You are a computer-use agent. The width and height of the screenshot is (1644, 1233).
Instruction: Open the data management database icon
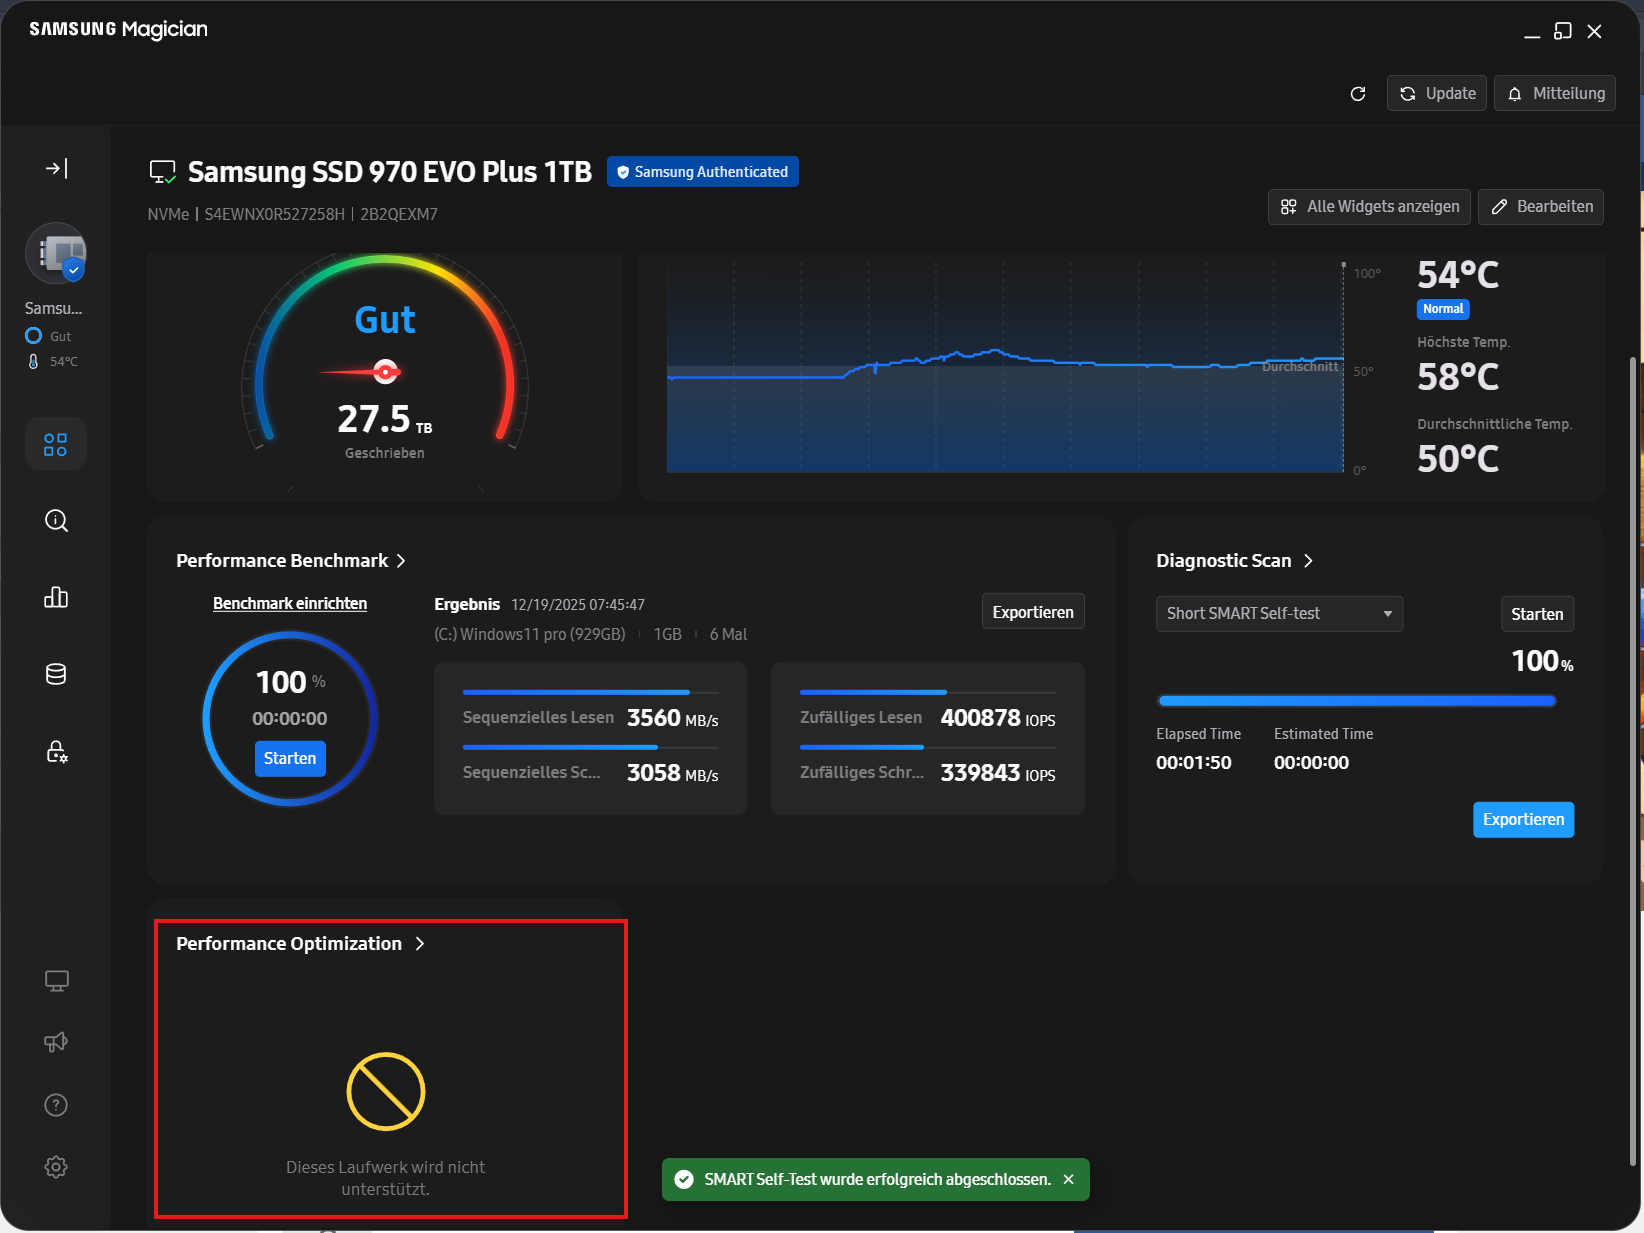click(x=56, y=674)
